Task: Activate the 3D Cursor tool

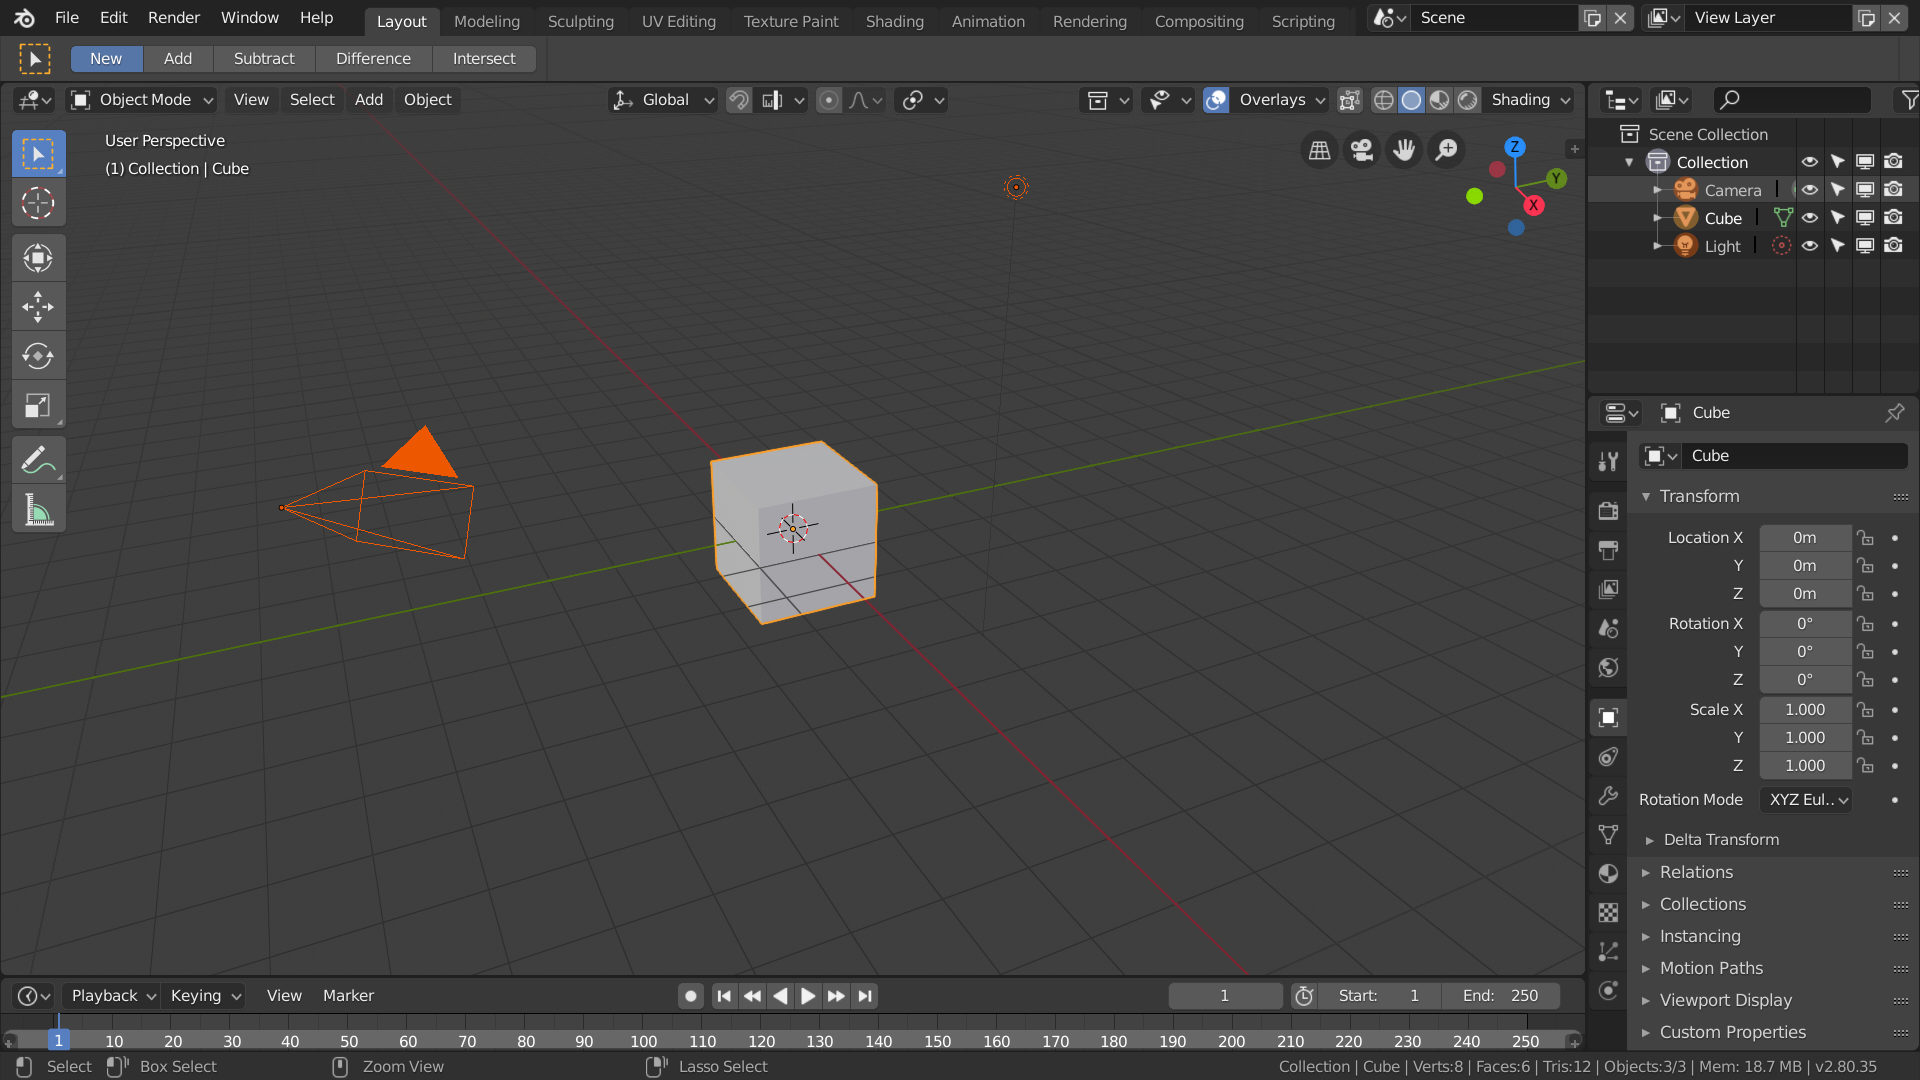Action: tap(38, 203)
